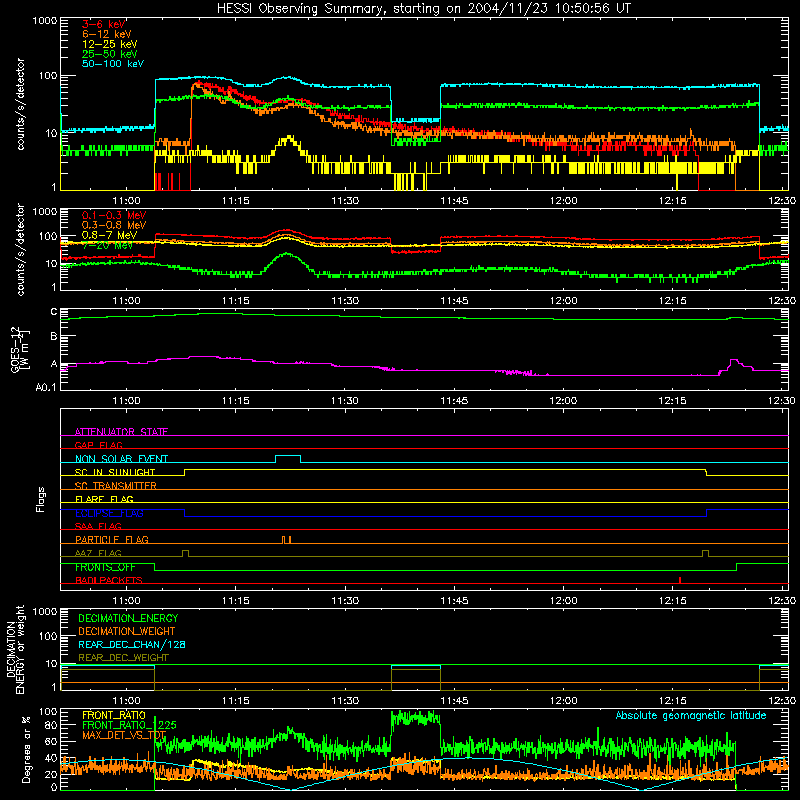Click the B tick label on GOES axis

tap(54, 337)
